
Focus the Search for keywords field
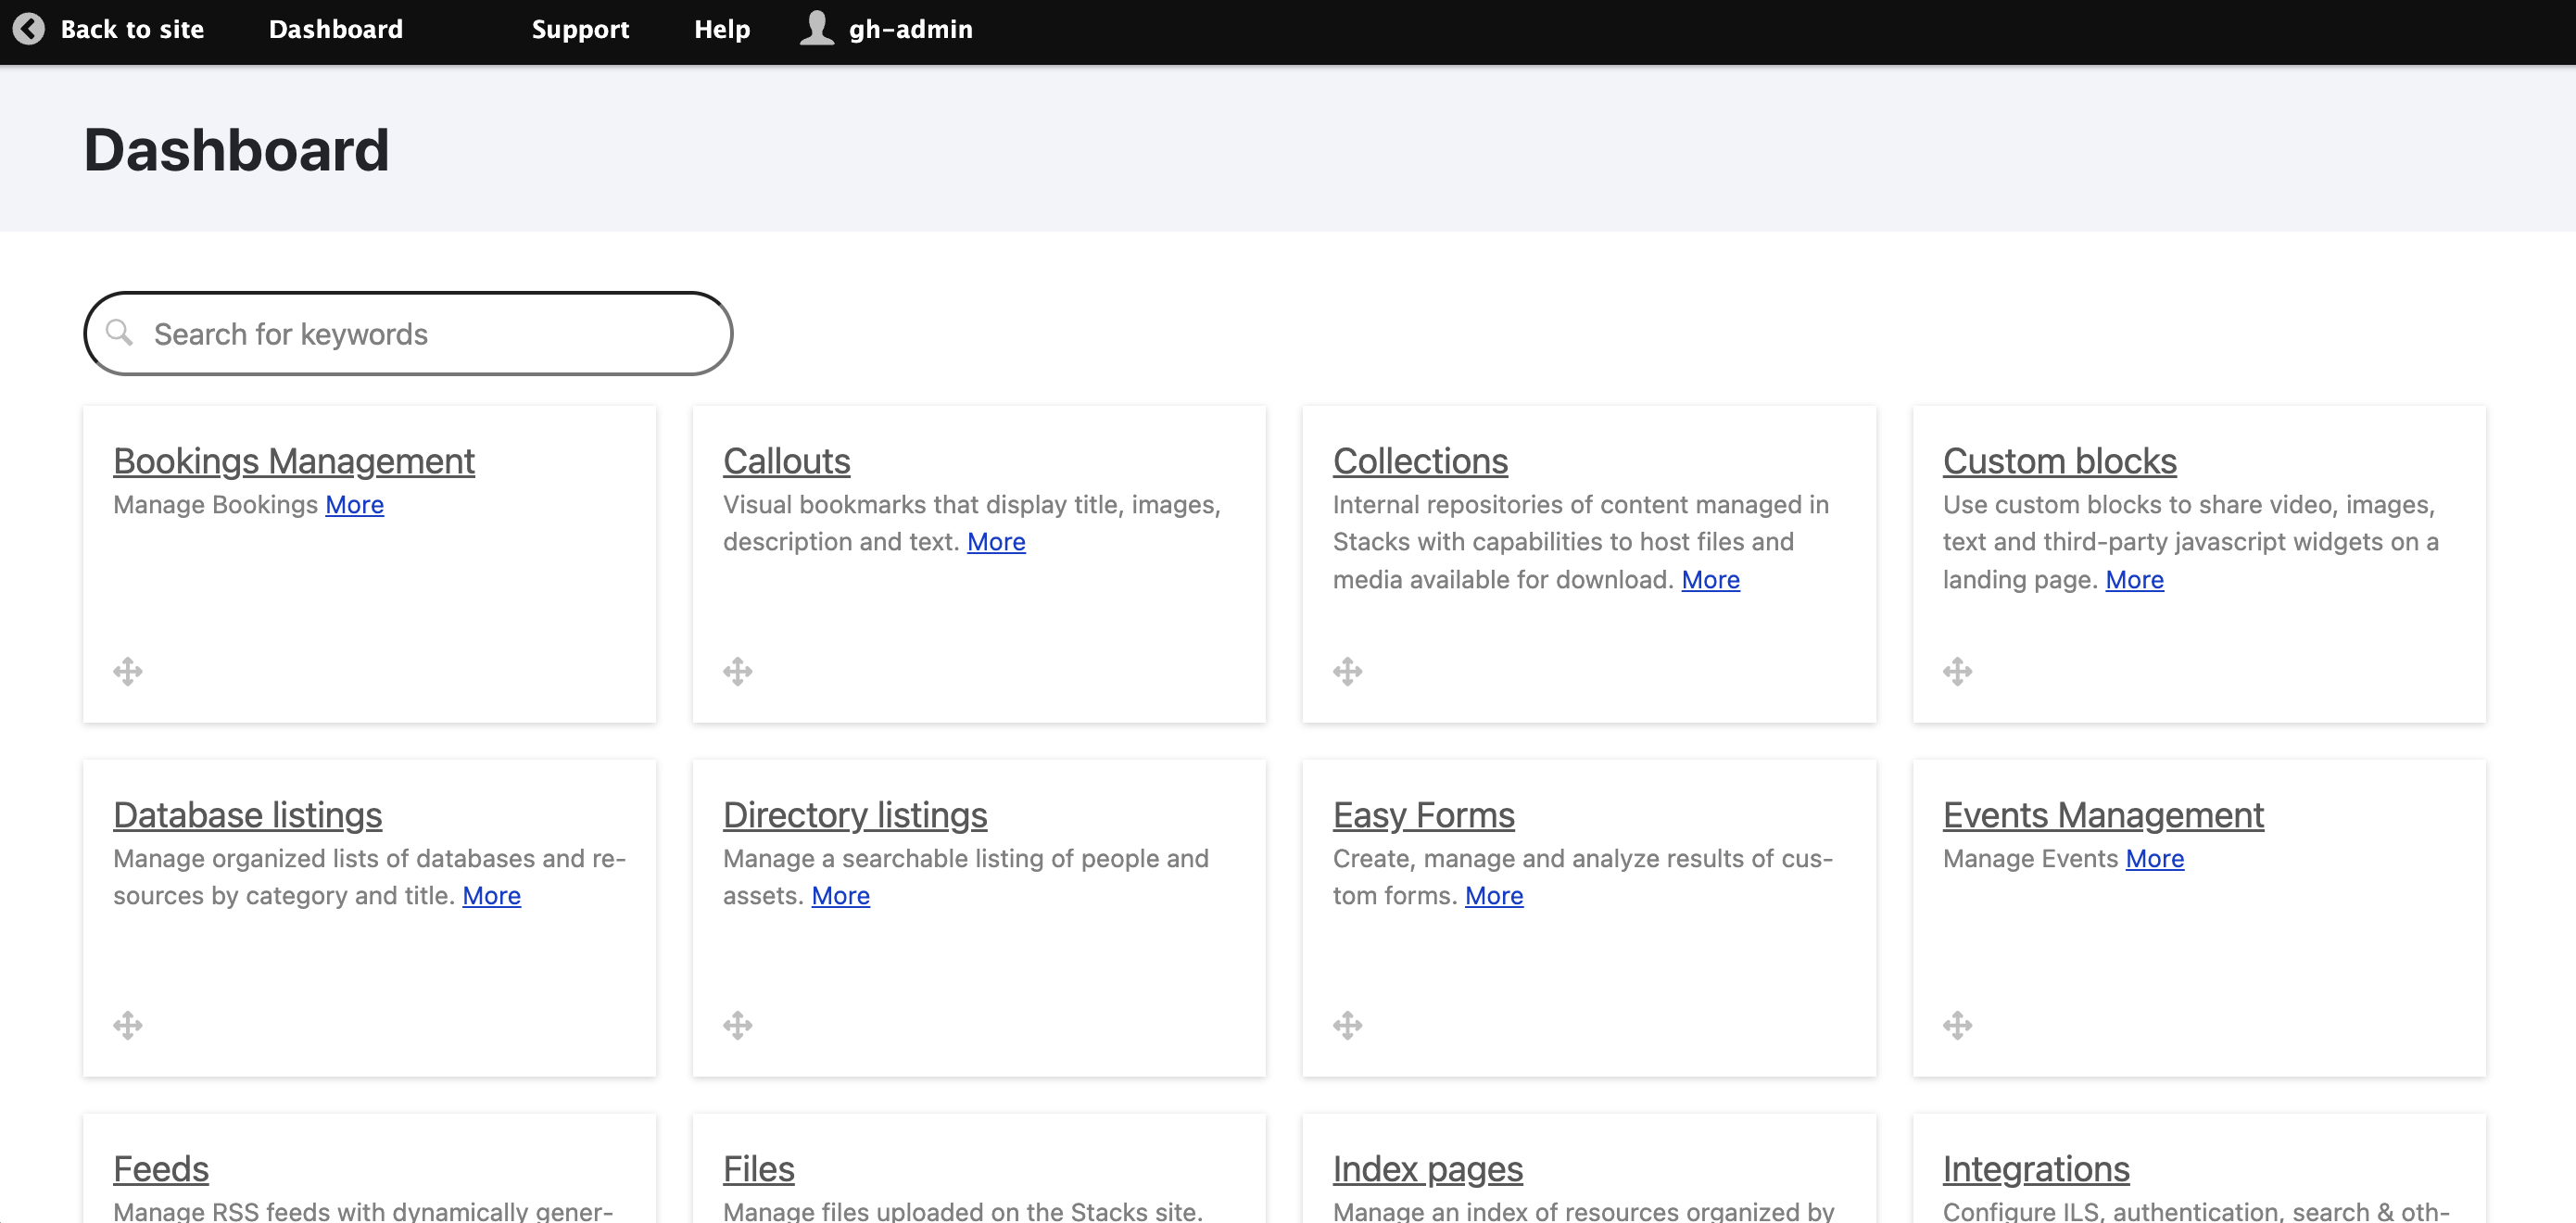430,334
